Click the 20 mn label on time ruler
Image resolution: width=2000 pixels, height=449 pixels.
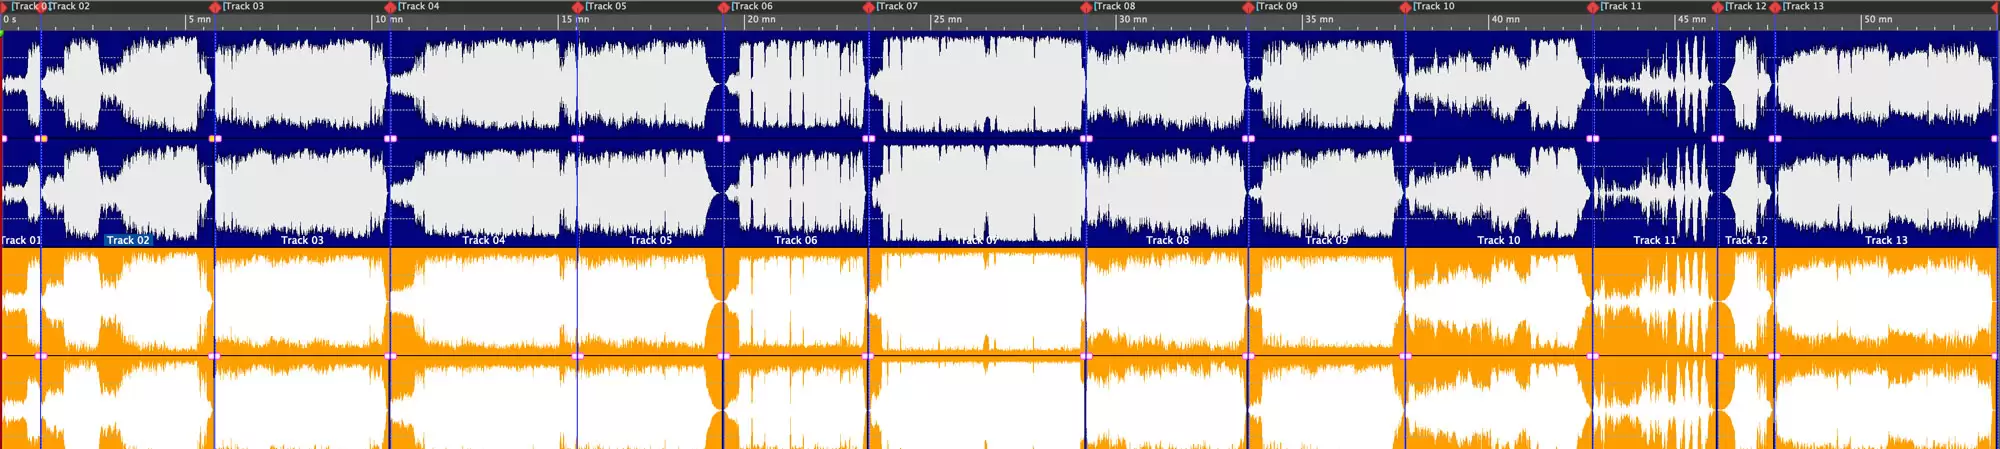coord(760,20)
